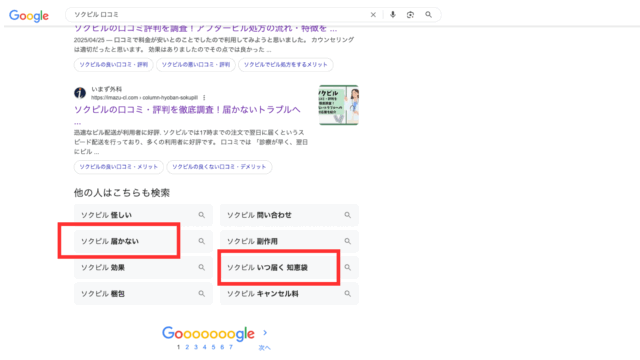Select the ソクピルの良い口コミ・評判 chip
Image resolution: width=640 pixels, height=360 pixels.
(x=113, y=64)
